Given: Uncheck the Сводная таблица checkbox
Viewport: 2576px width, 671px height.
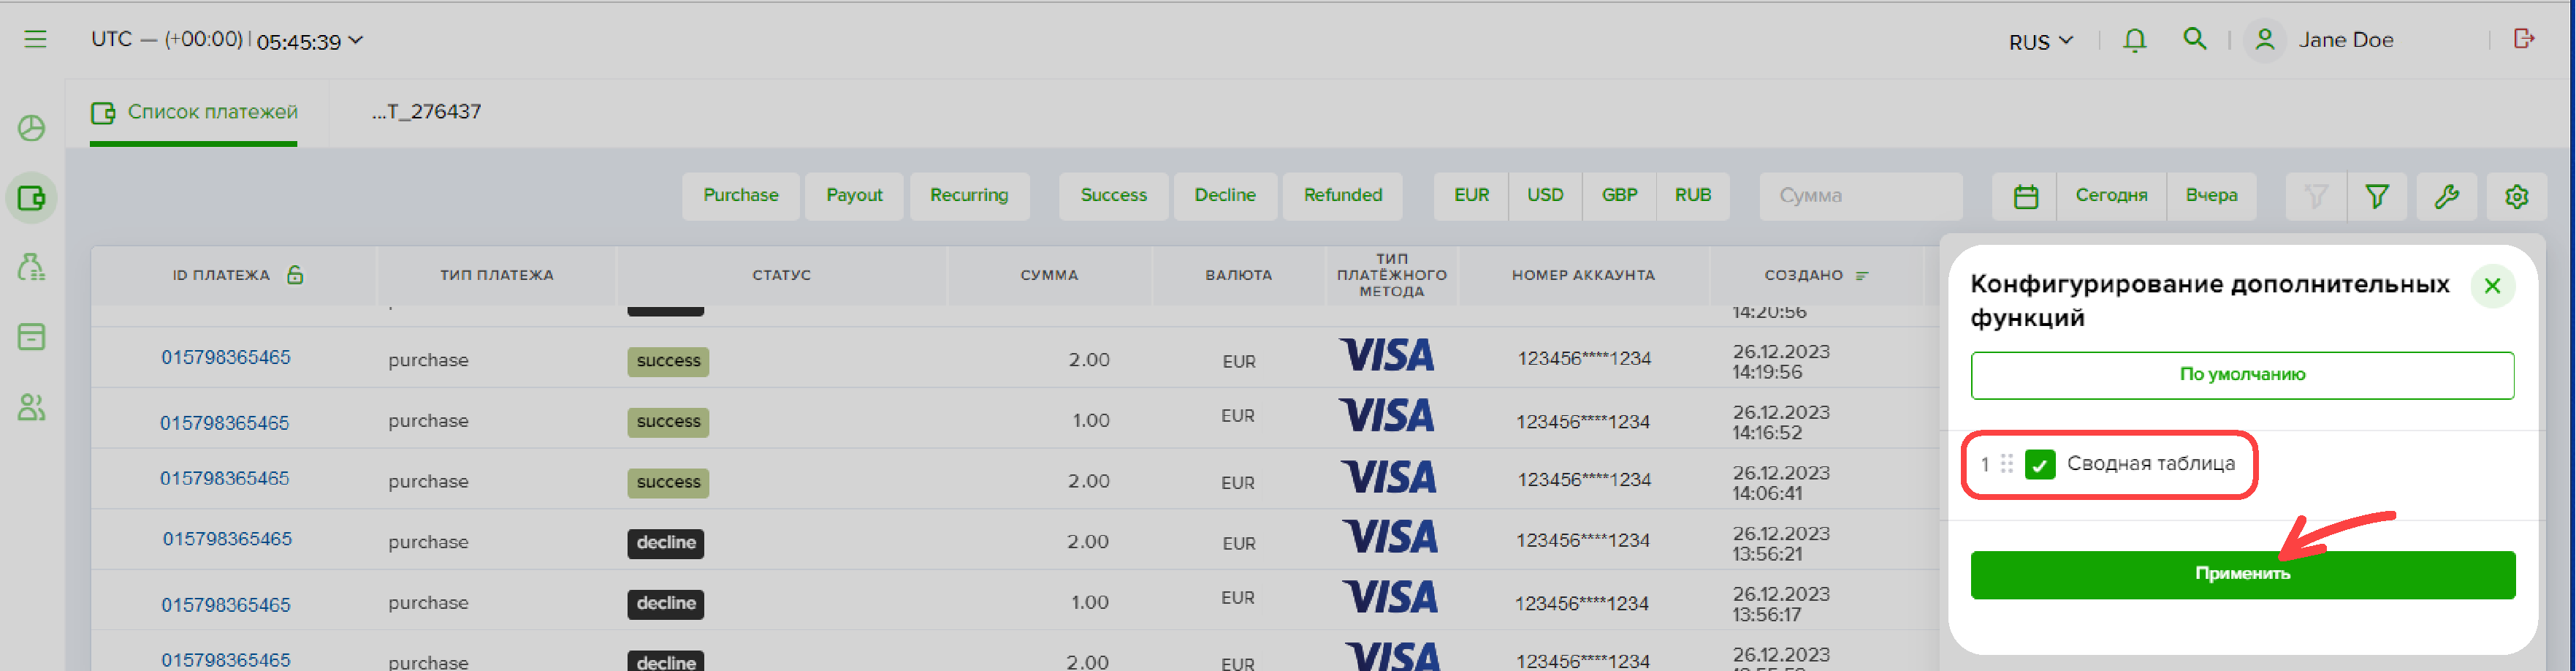Looking at the screenshot, I should click(2040, 464).
